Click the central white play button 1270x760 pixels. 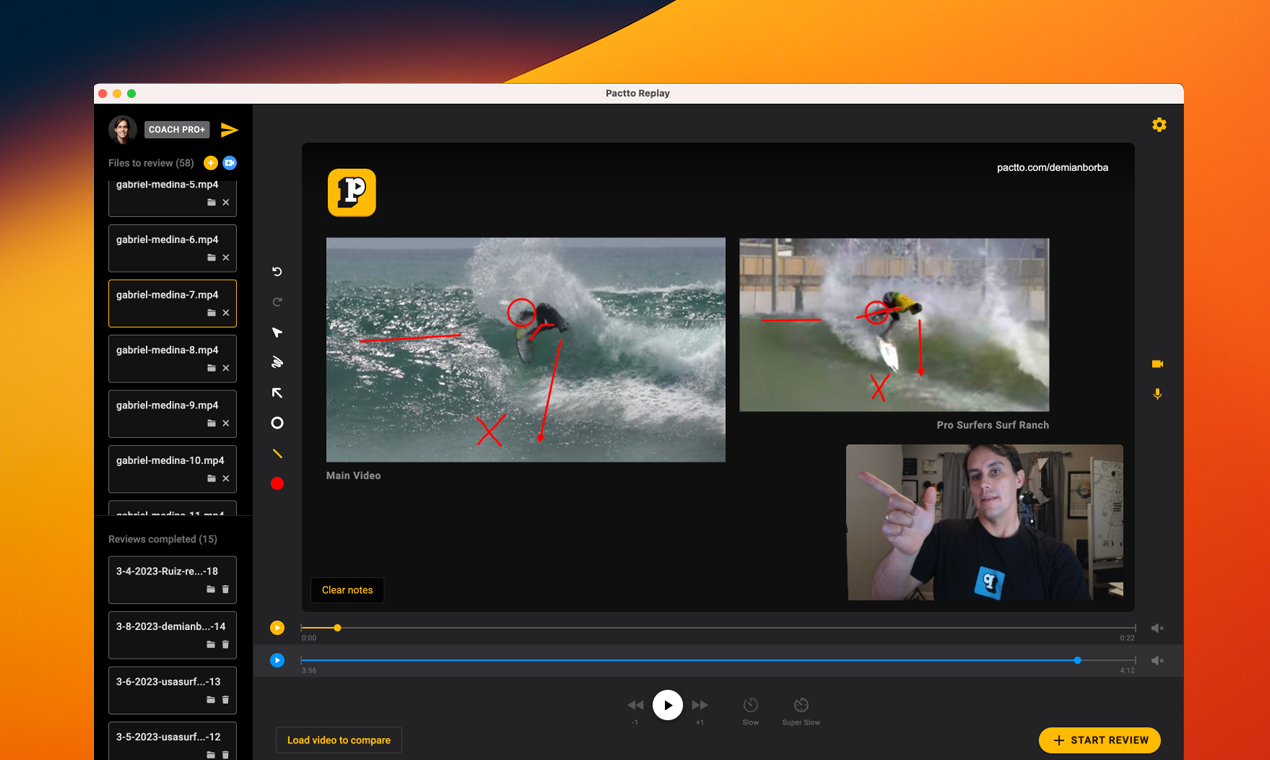click(x=667, y=705)
